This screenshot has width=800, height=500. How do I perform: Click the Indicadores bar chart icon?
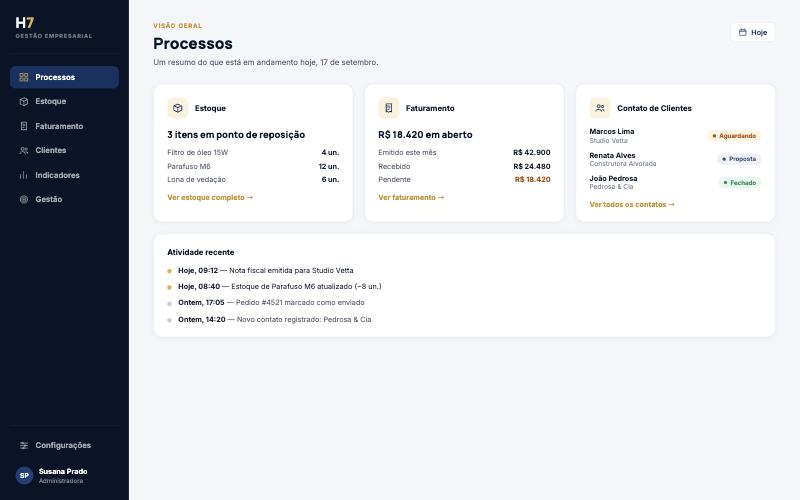click(x=23, y=175)
